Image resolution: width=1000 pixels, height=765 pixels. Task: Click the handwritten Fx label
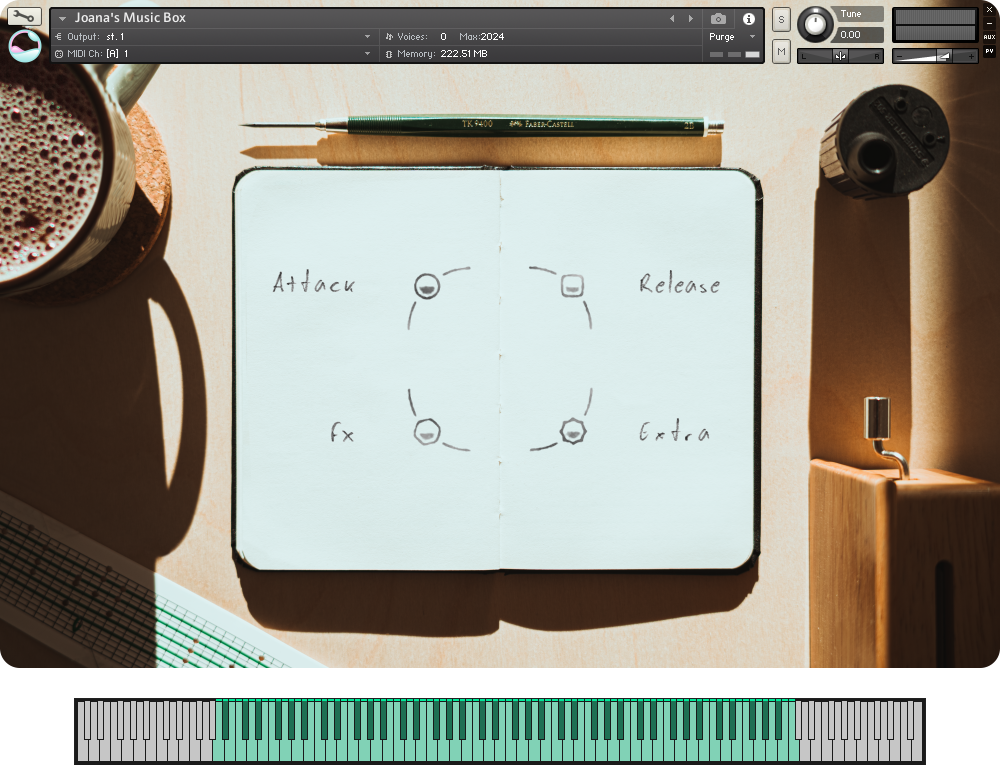342,432
